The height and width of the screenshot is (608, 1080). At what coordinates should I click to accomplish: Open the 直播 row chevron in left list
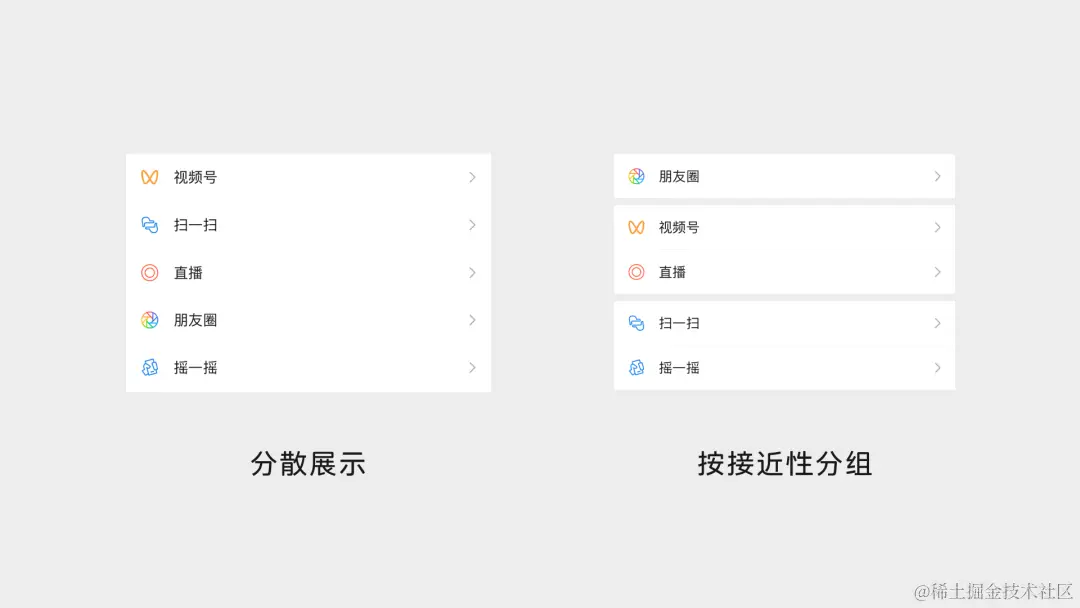coord(472,273)
